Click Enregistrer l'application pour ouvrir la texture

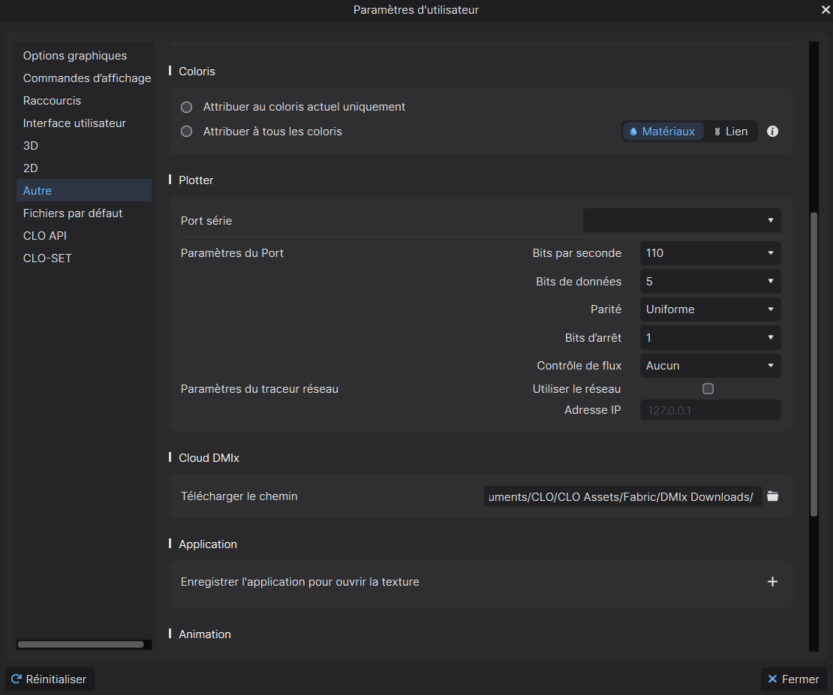point(300,582)
